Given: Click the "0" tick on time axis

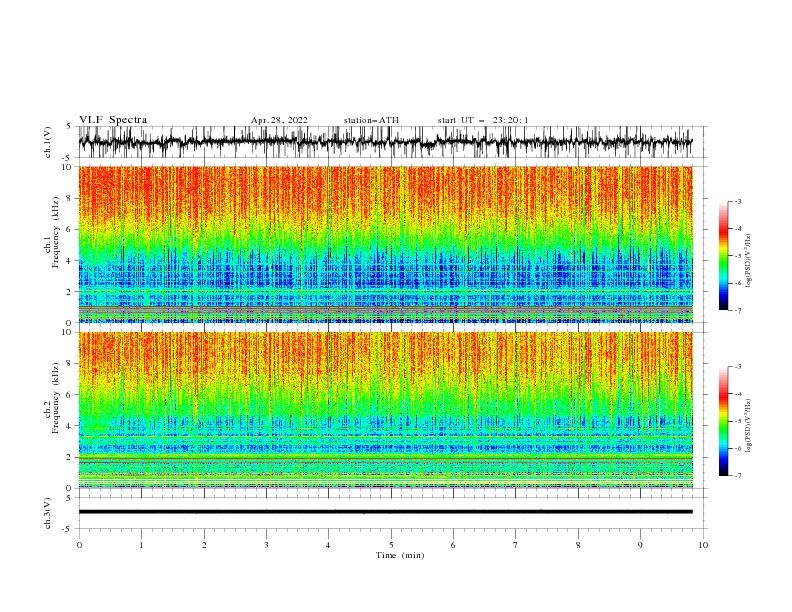Looking at the screenshot, I should coord(79,545).
